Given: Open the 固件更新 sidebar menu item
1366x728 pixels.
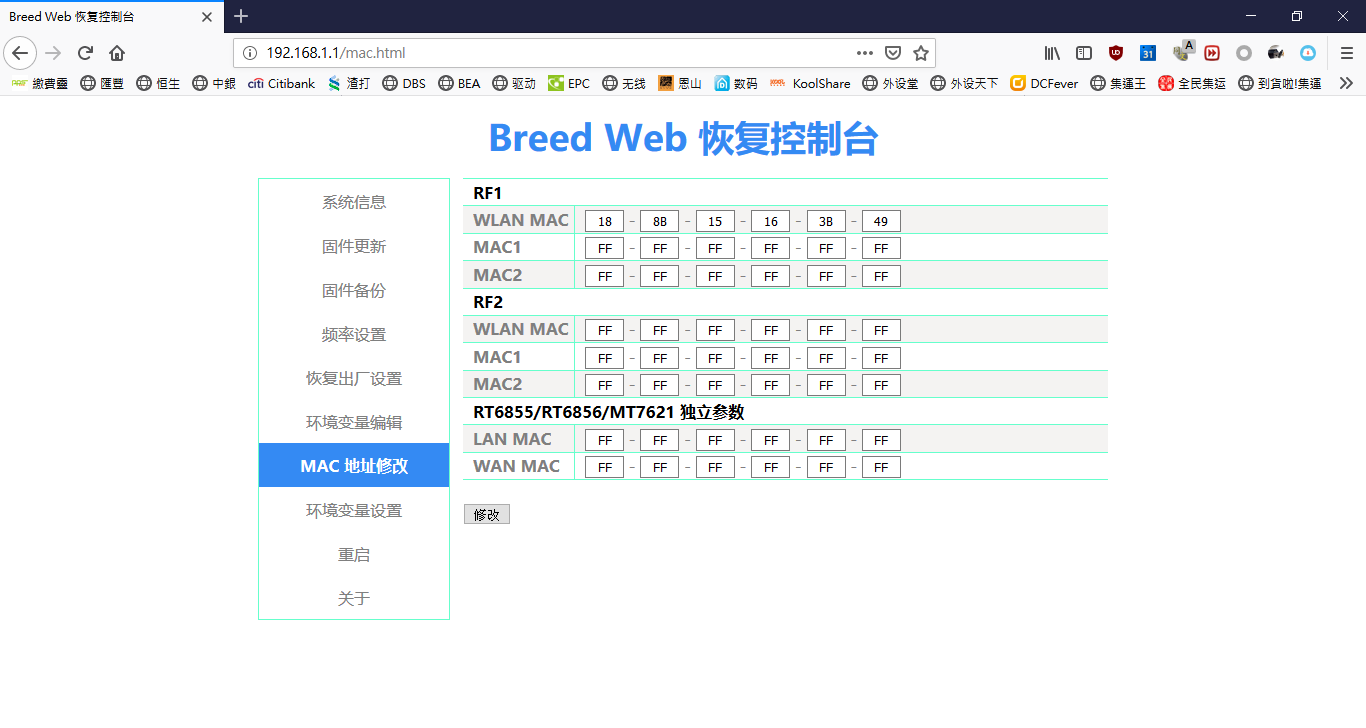Looking at the screenshot, I should (354, 246).
